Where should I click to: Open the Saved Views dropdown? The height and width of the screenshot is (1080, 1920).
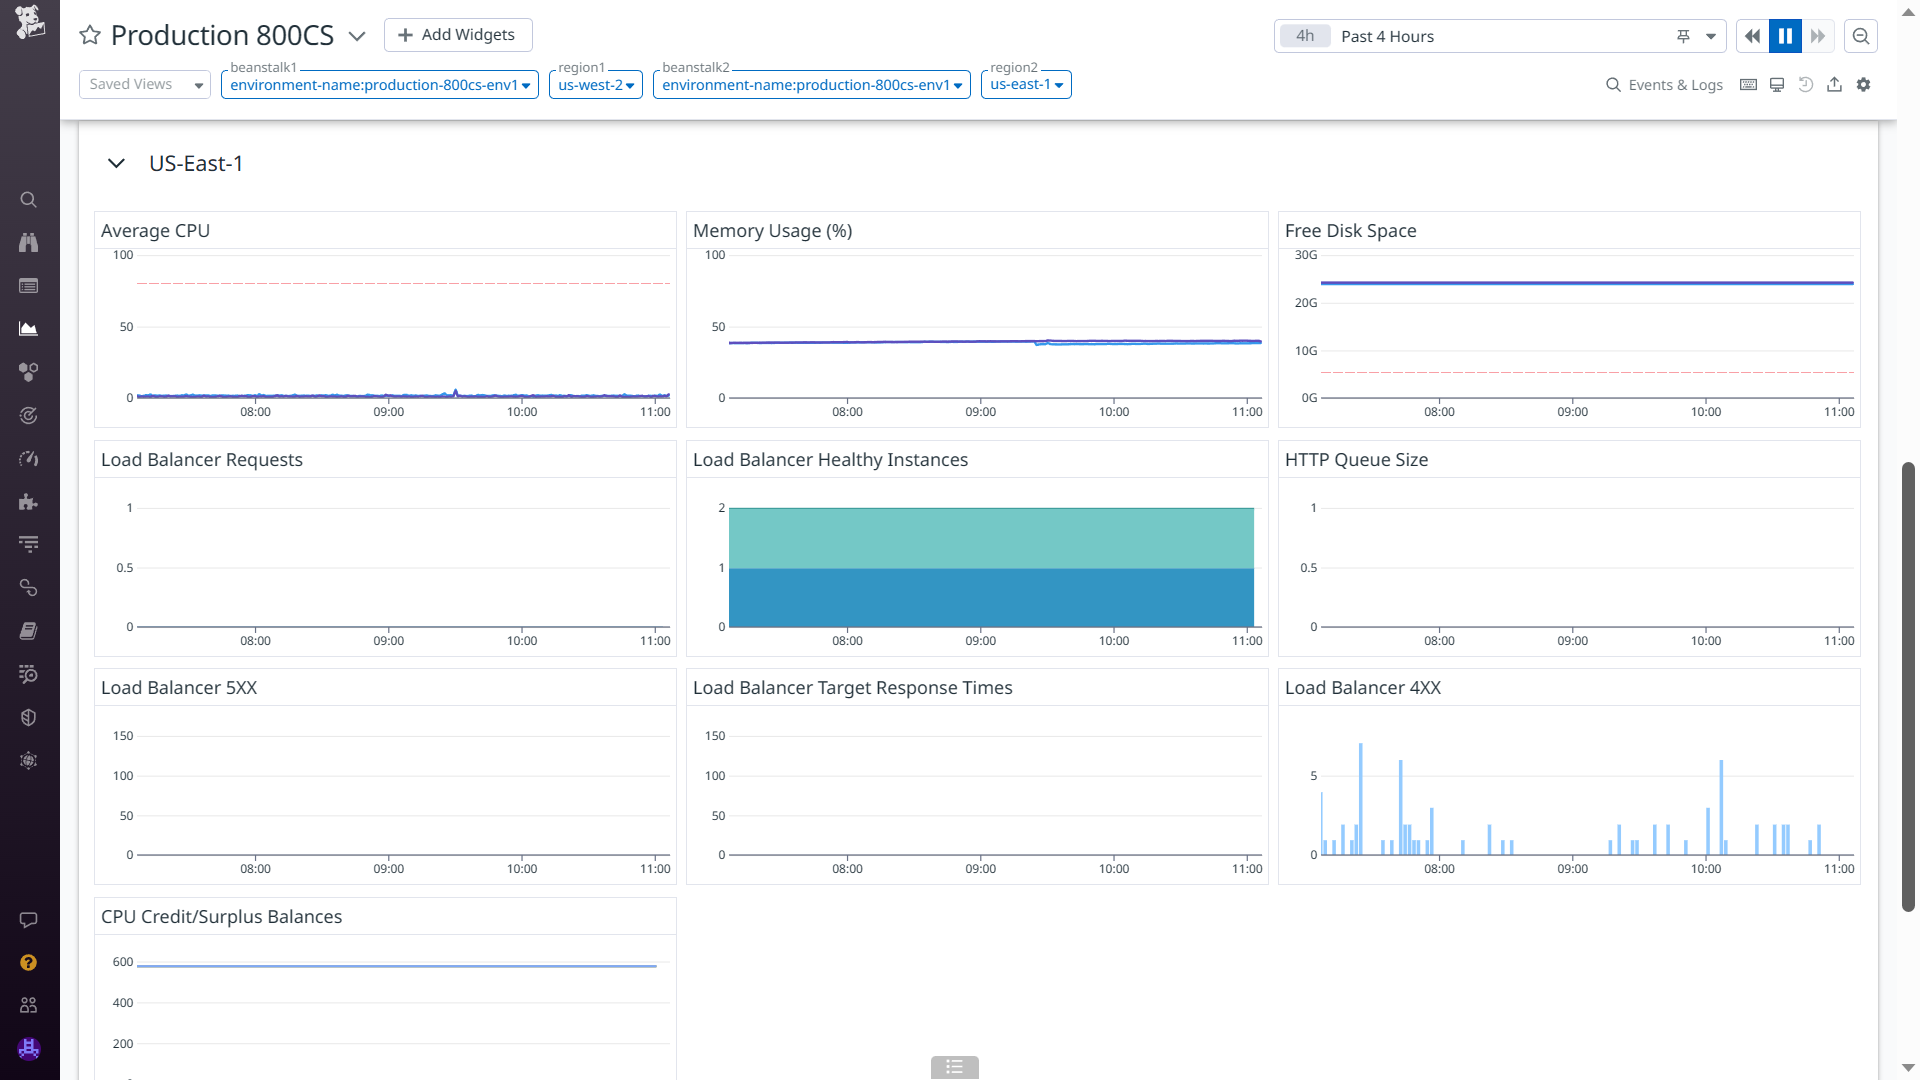pyautogui.click(x=145, y=85)
